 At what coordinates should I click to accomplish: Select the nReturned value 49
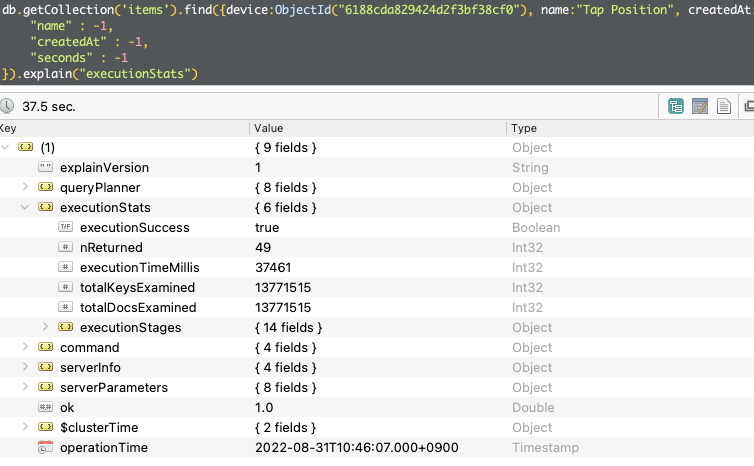click(263, 247)
